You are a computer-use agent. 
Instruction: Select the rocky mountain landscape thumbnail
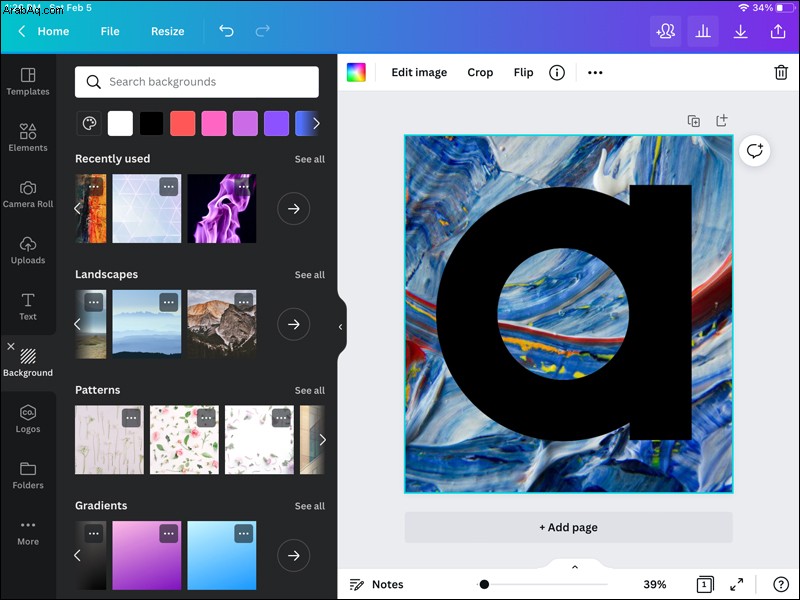[222, 324]
